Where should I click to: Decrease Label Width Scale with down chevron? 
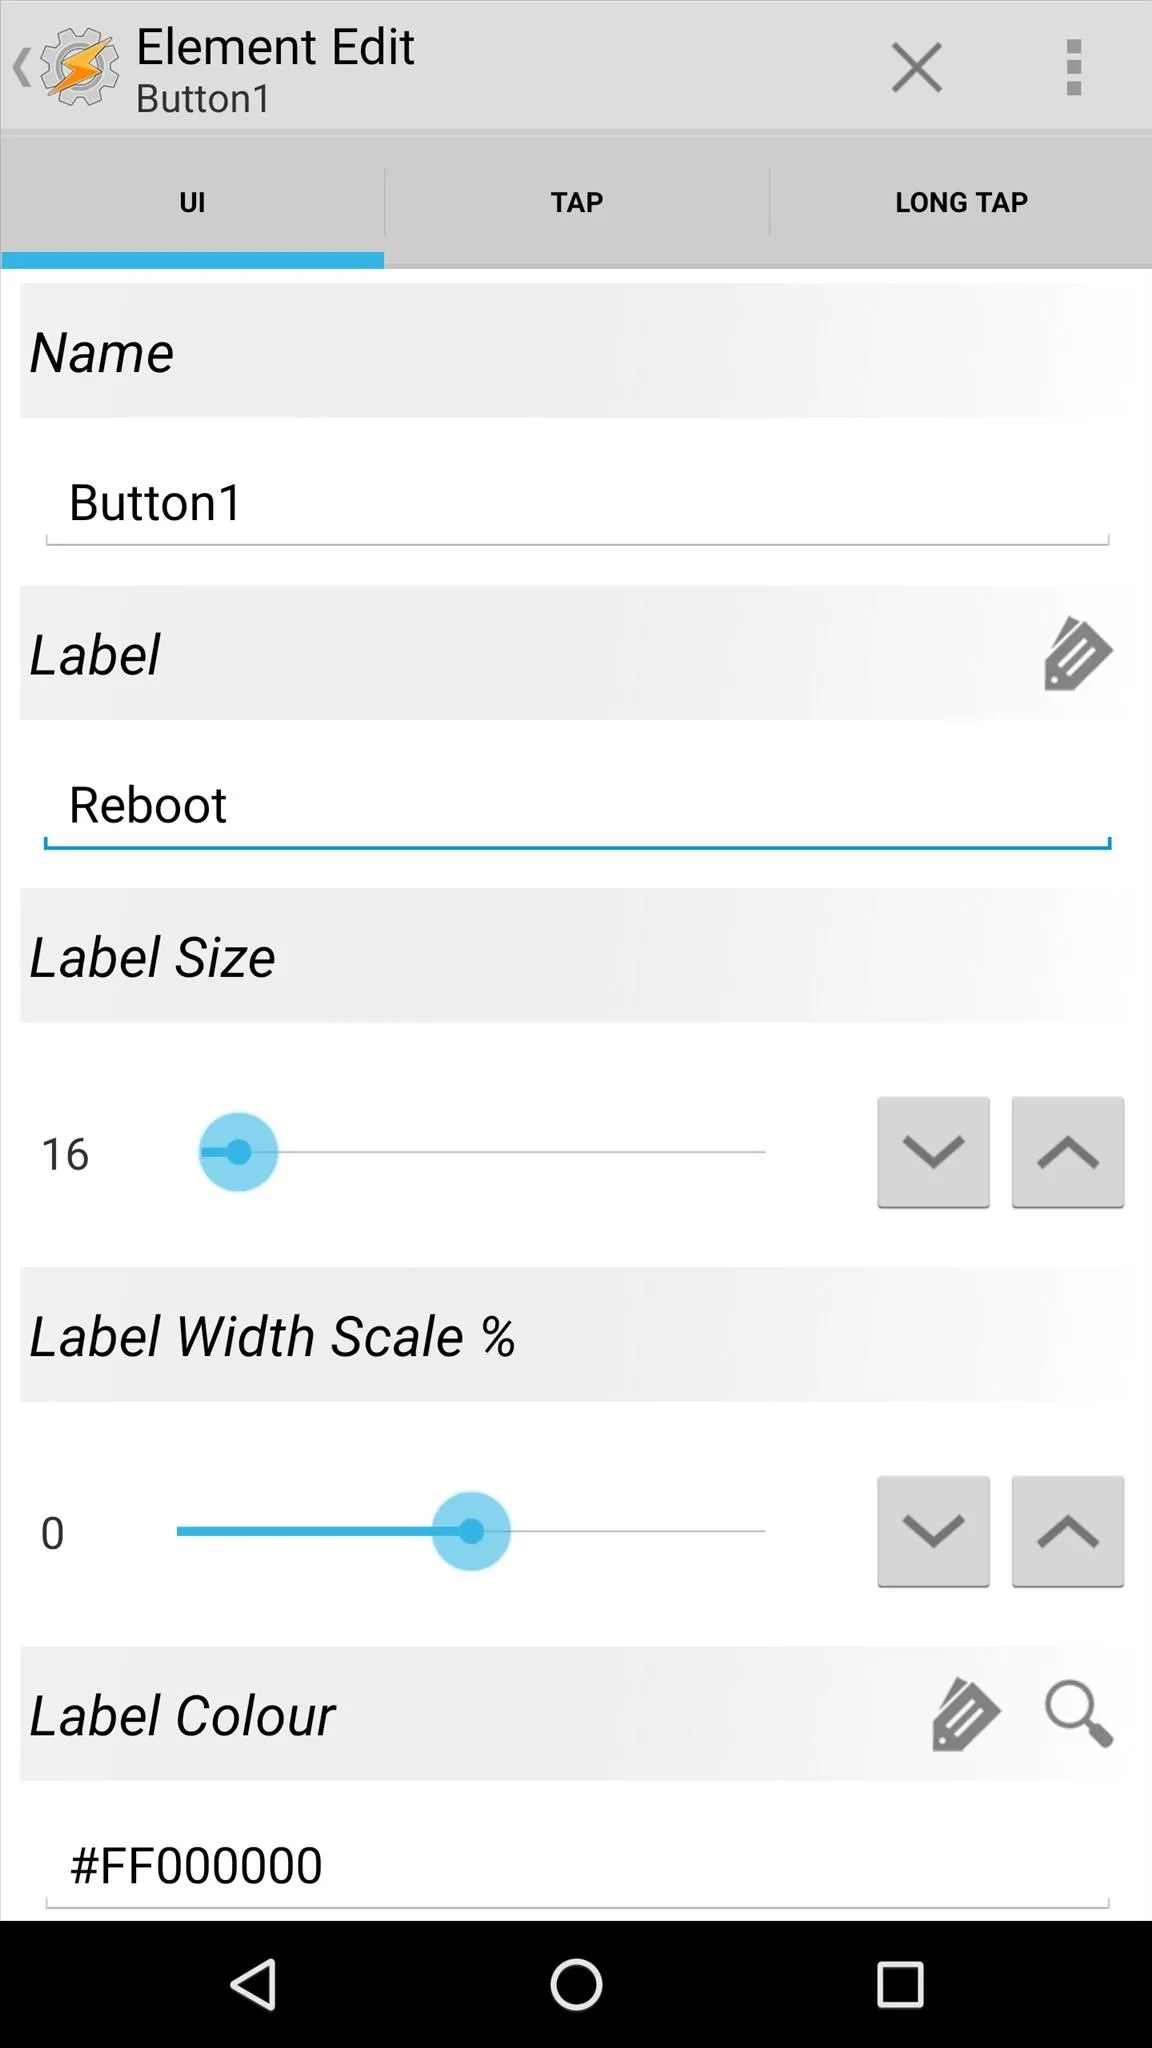934,1531
